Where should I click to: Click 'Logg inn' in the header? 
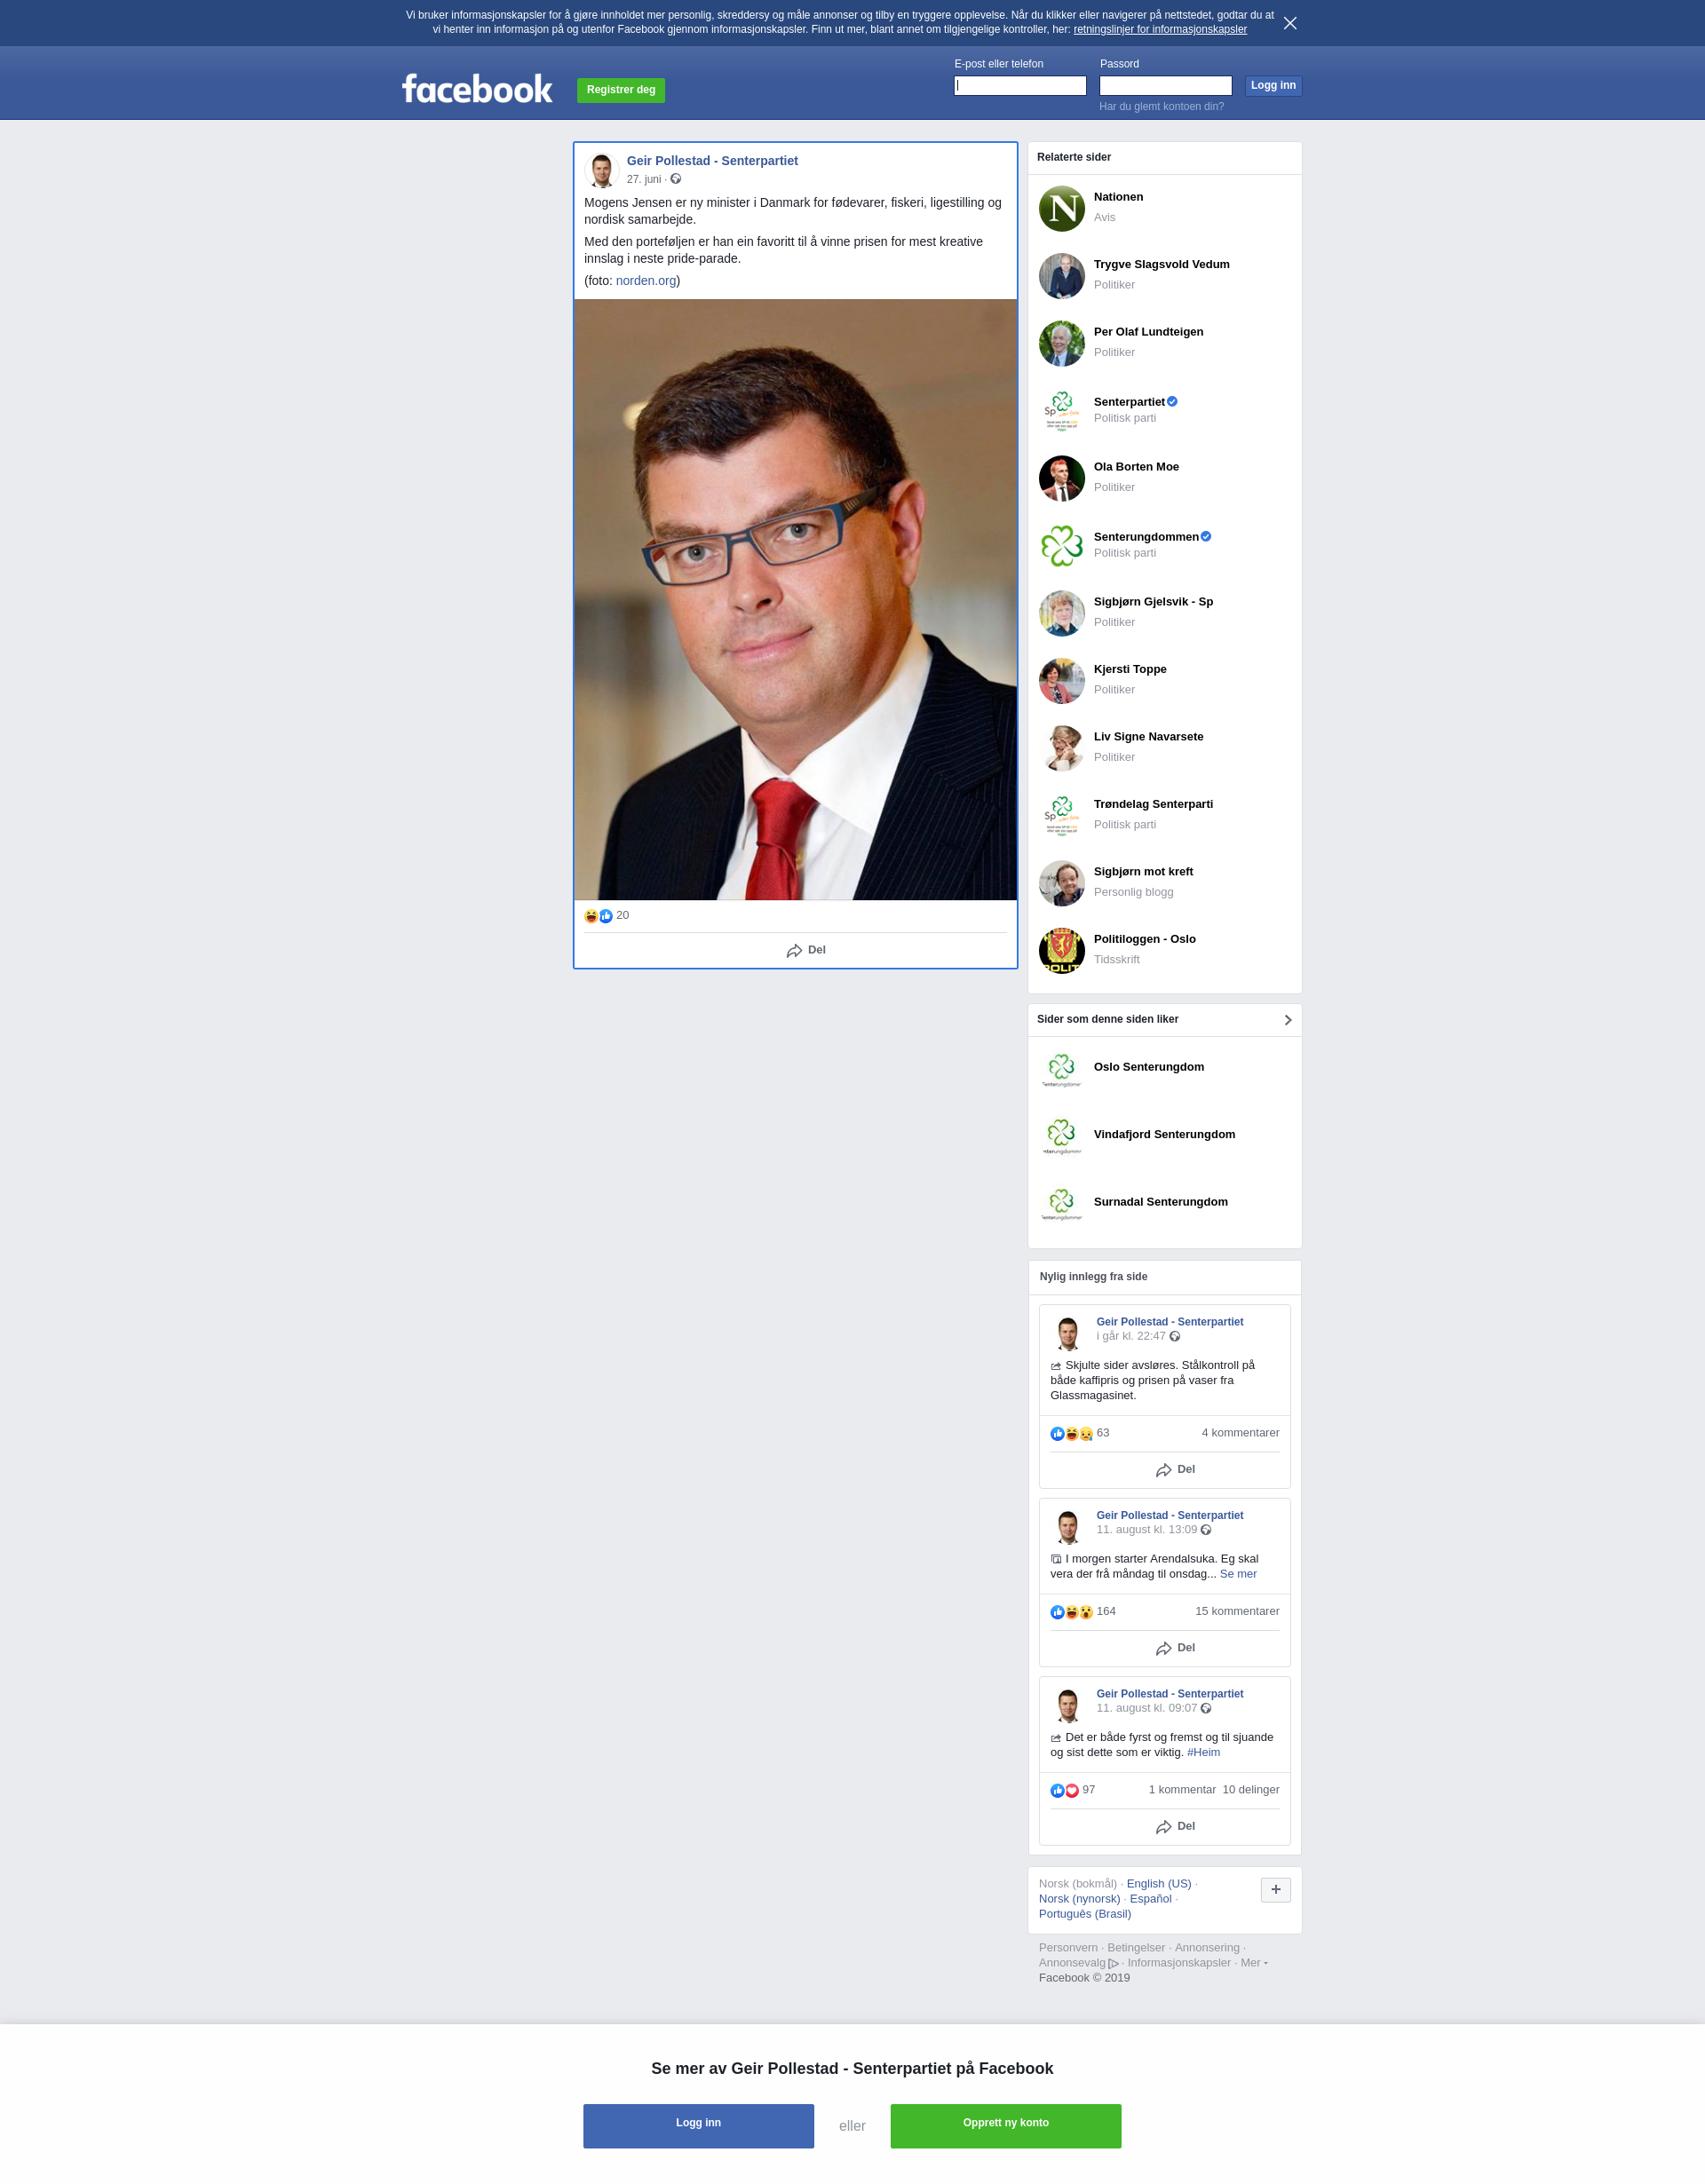point(1273,86)
